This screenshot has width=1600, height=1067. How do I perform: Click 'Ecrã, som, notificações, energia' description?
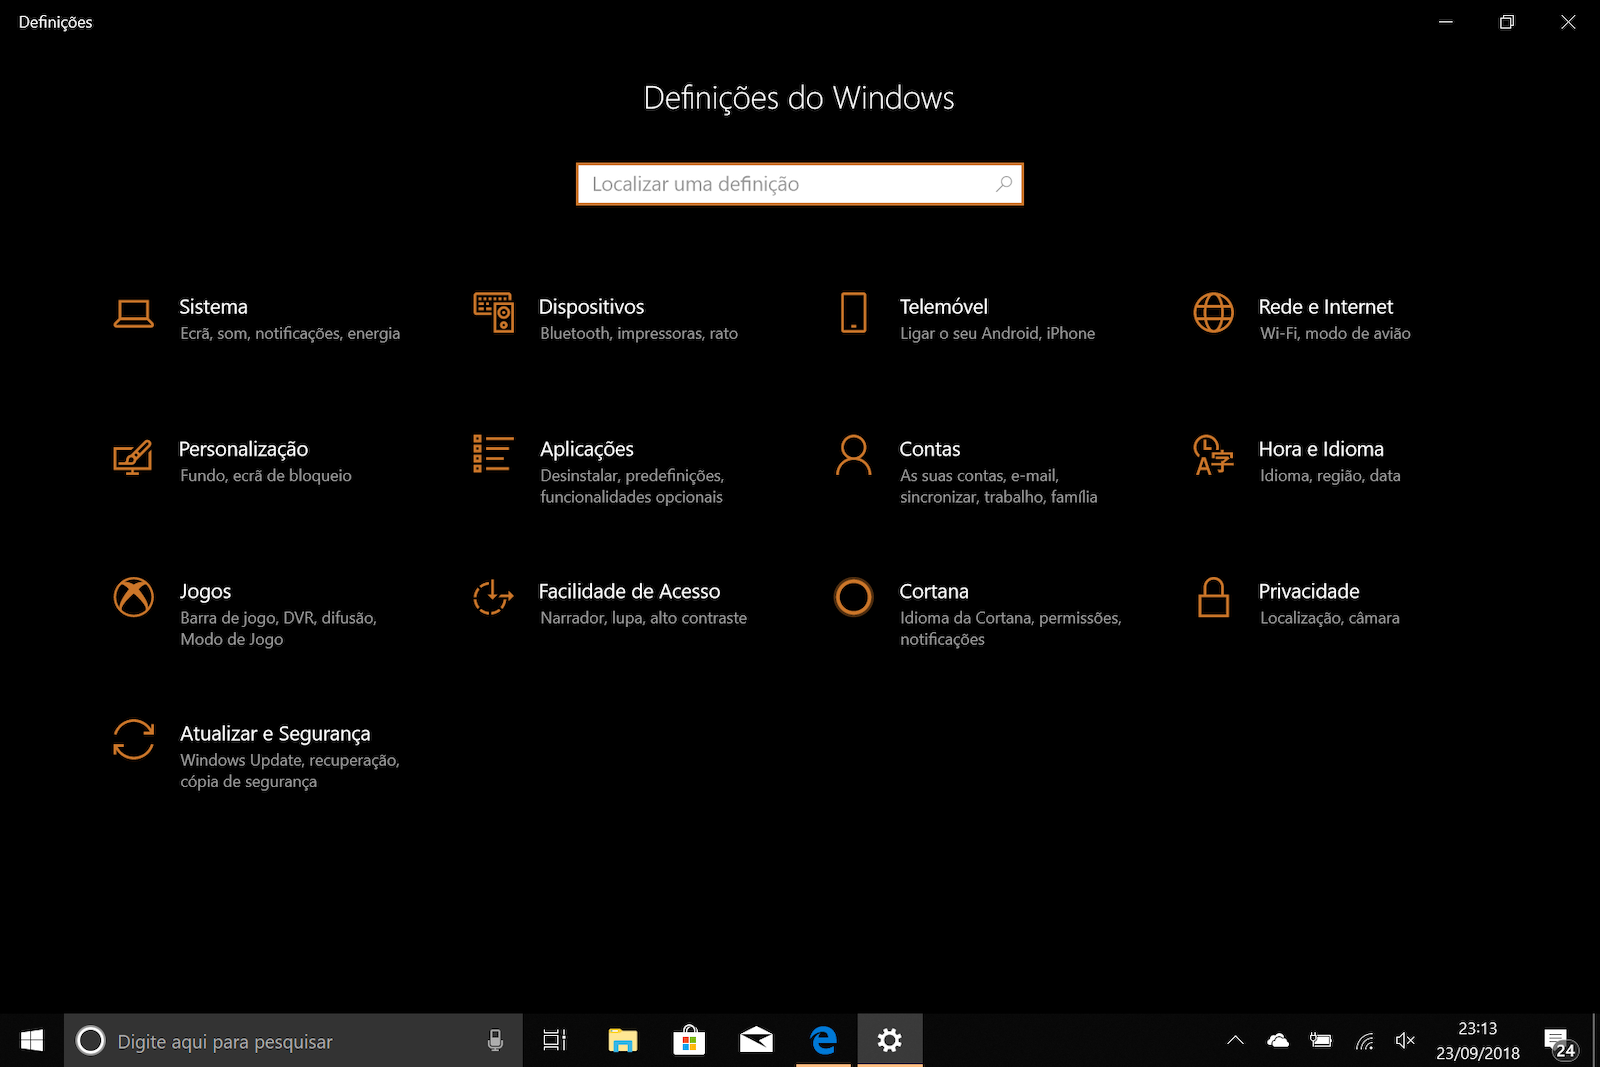tap(290, 334)
